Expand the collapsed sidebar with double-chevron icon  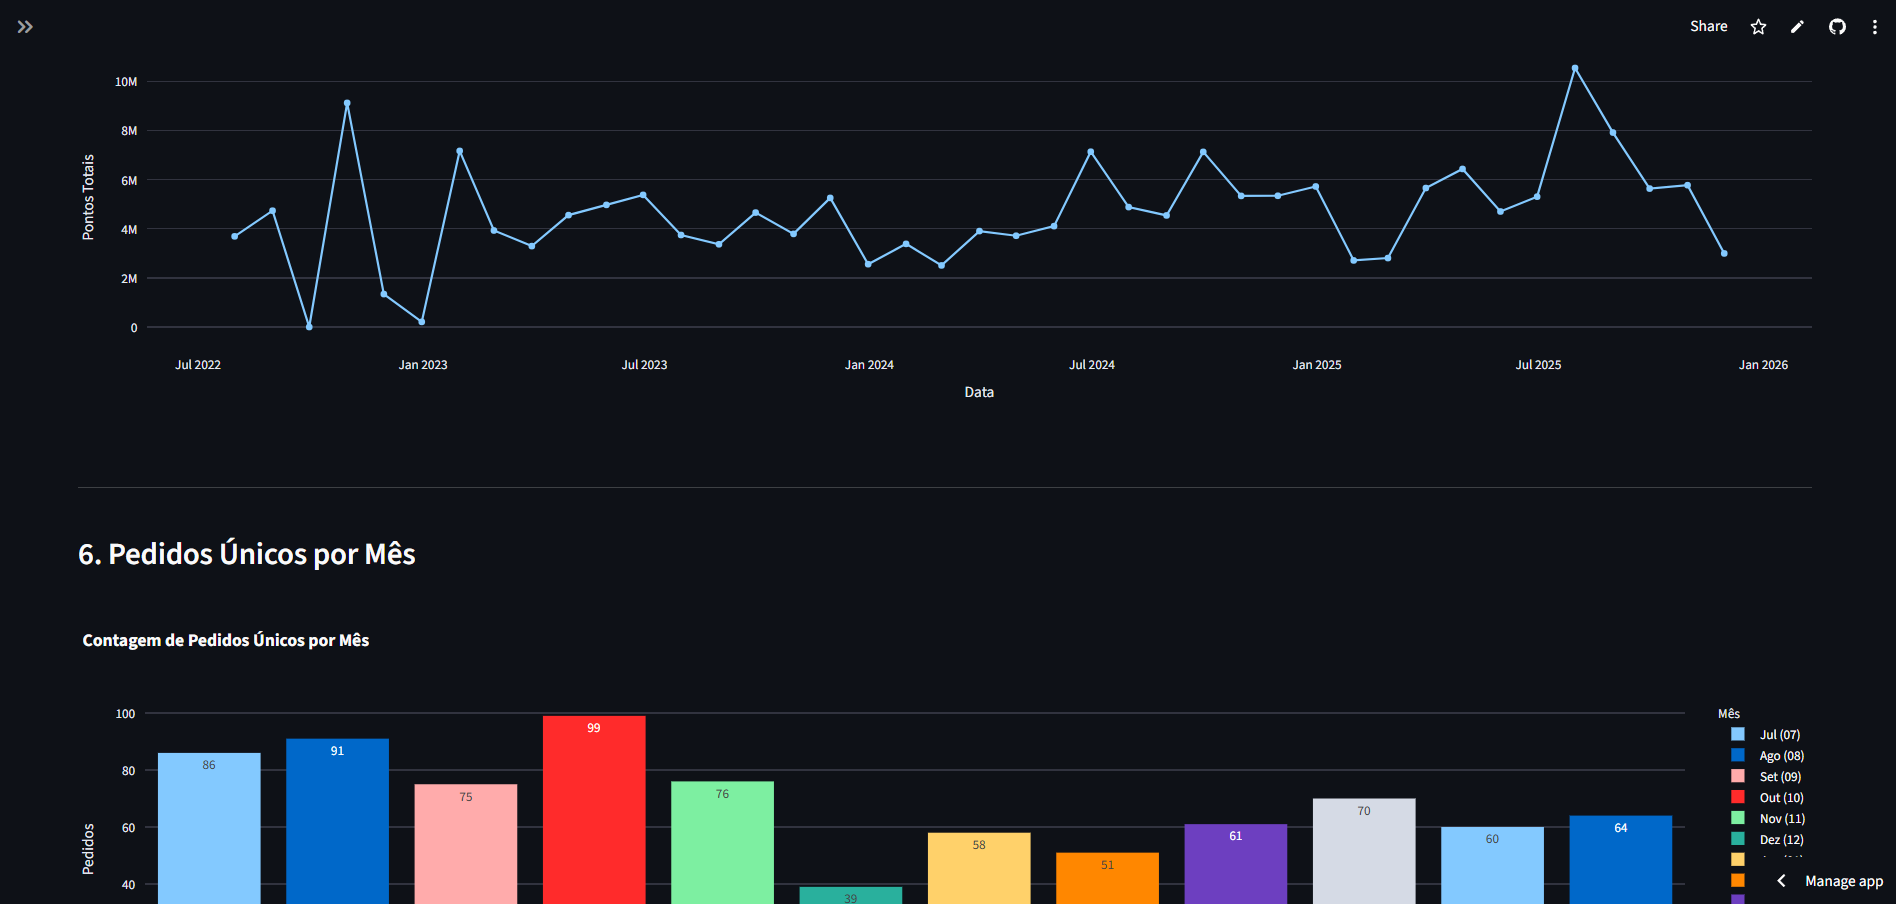[x=25, y=27]
